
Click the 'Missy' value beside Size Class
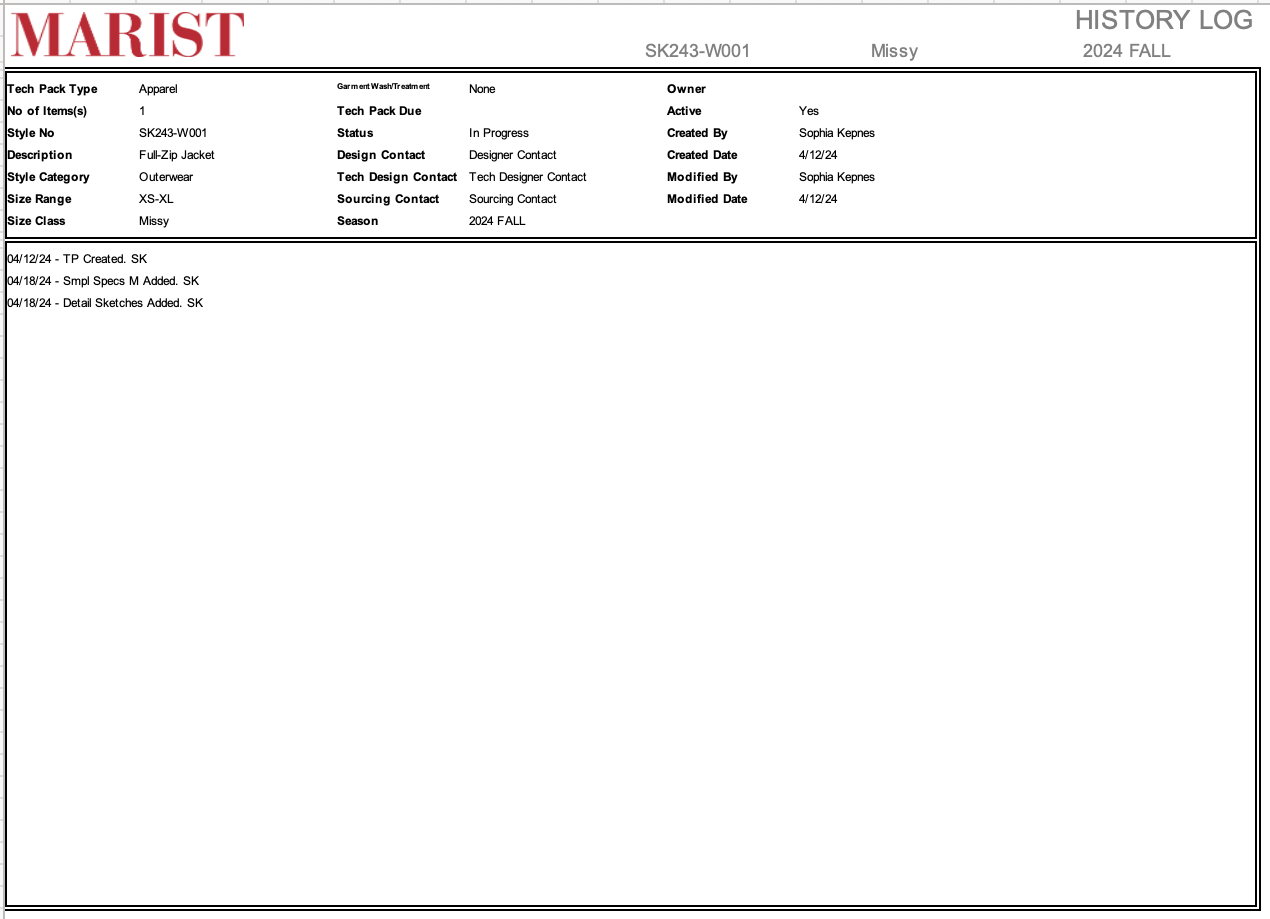154,221
